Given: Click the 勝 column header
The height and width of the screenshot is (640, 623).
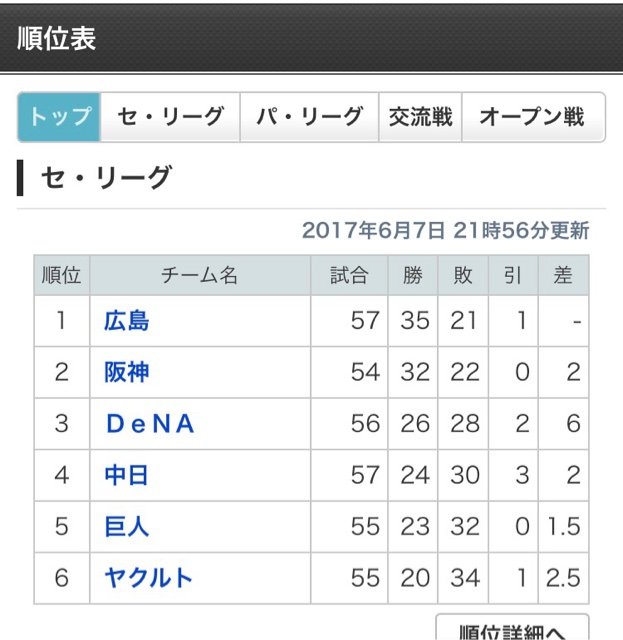Looking at the screenshot, I should tap(413, 276).
